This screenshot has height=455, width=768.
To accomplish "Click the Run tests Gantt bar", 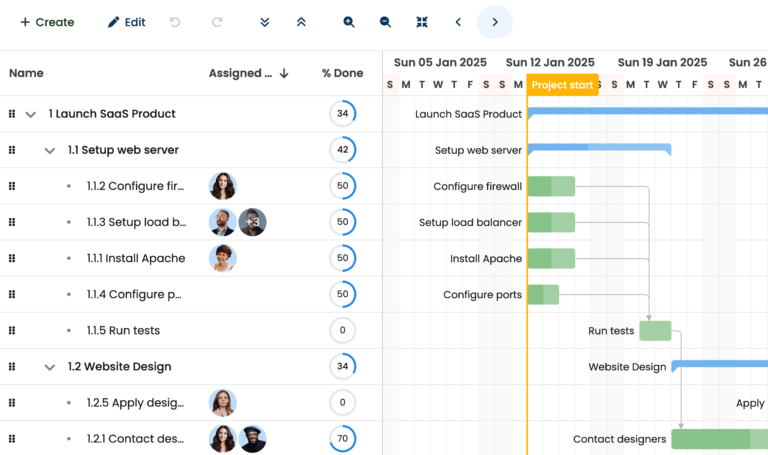I will [x=655, y=331].
